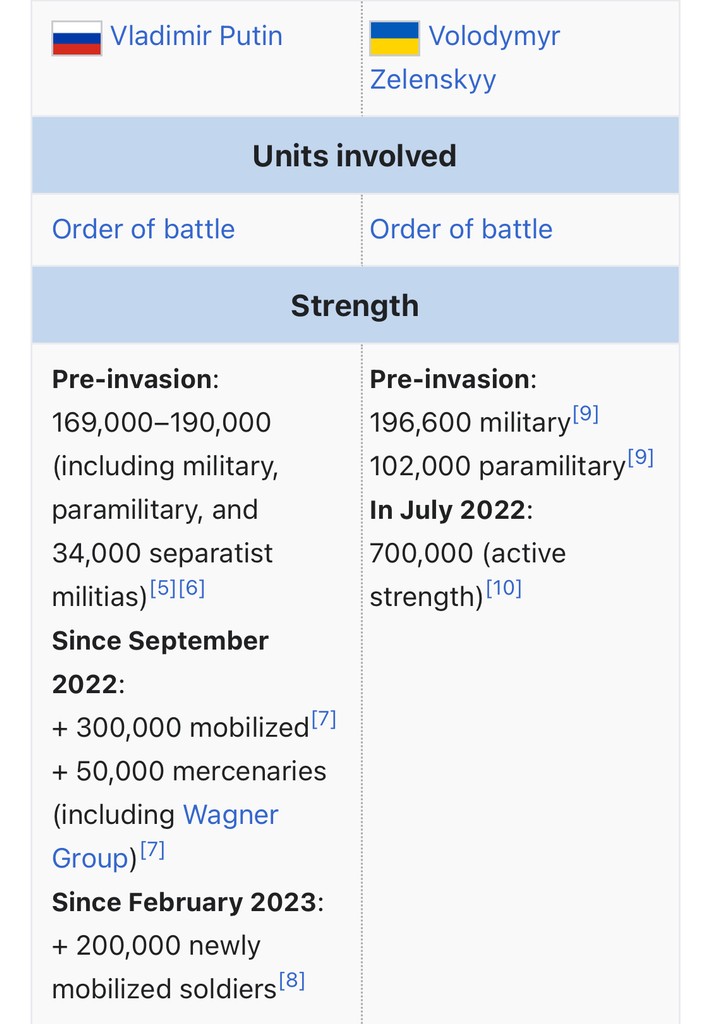Open citation [8] after newly mobilized soldiers
704x1024 pixels.
coord(292,980)
